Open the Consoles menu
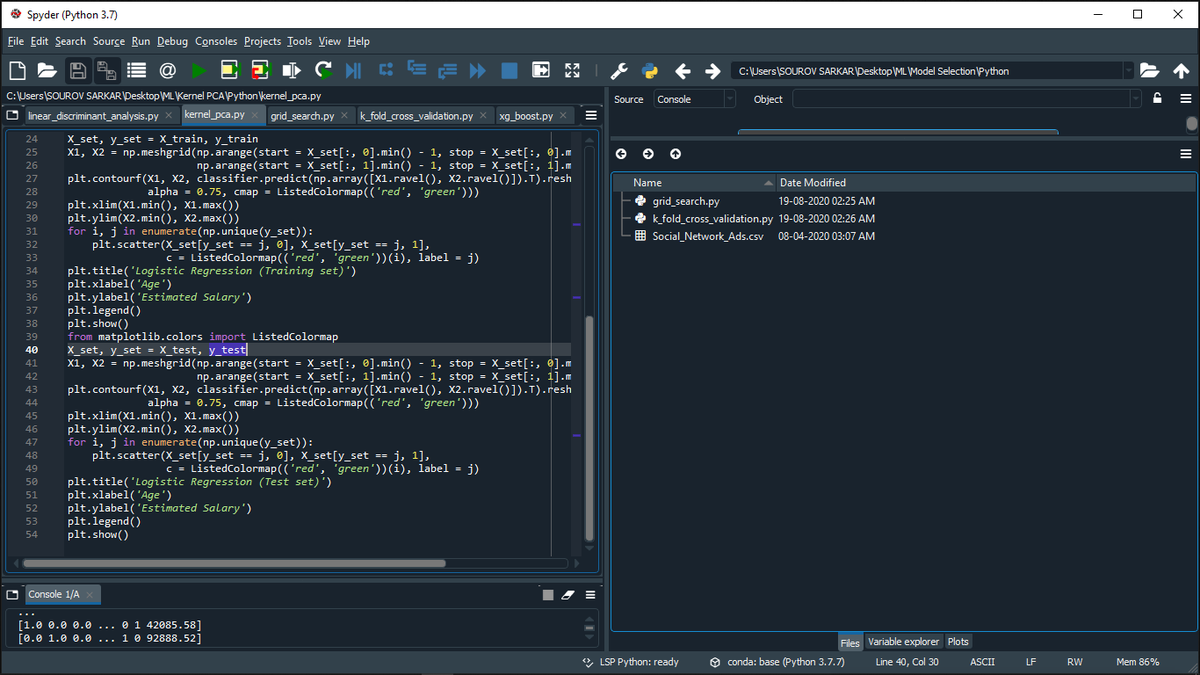The height and width of the screenshot is (675, 1200). [x=216, y=41]
